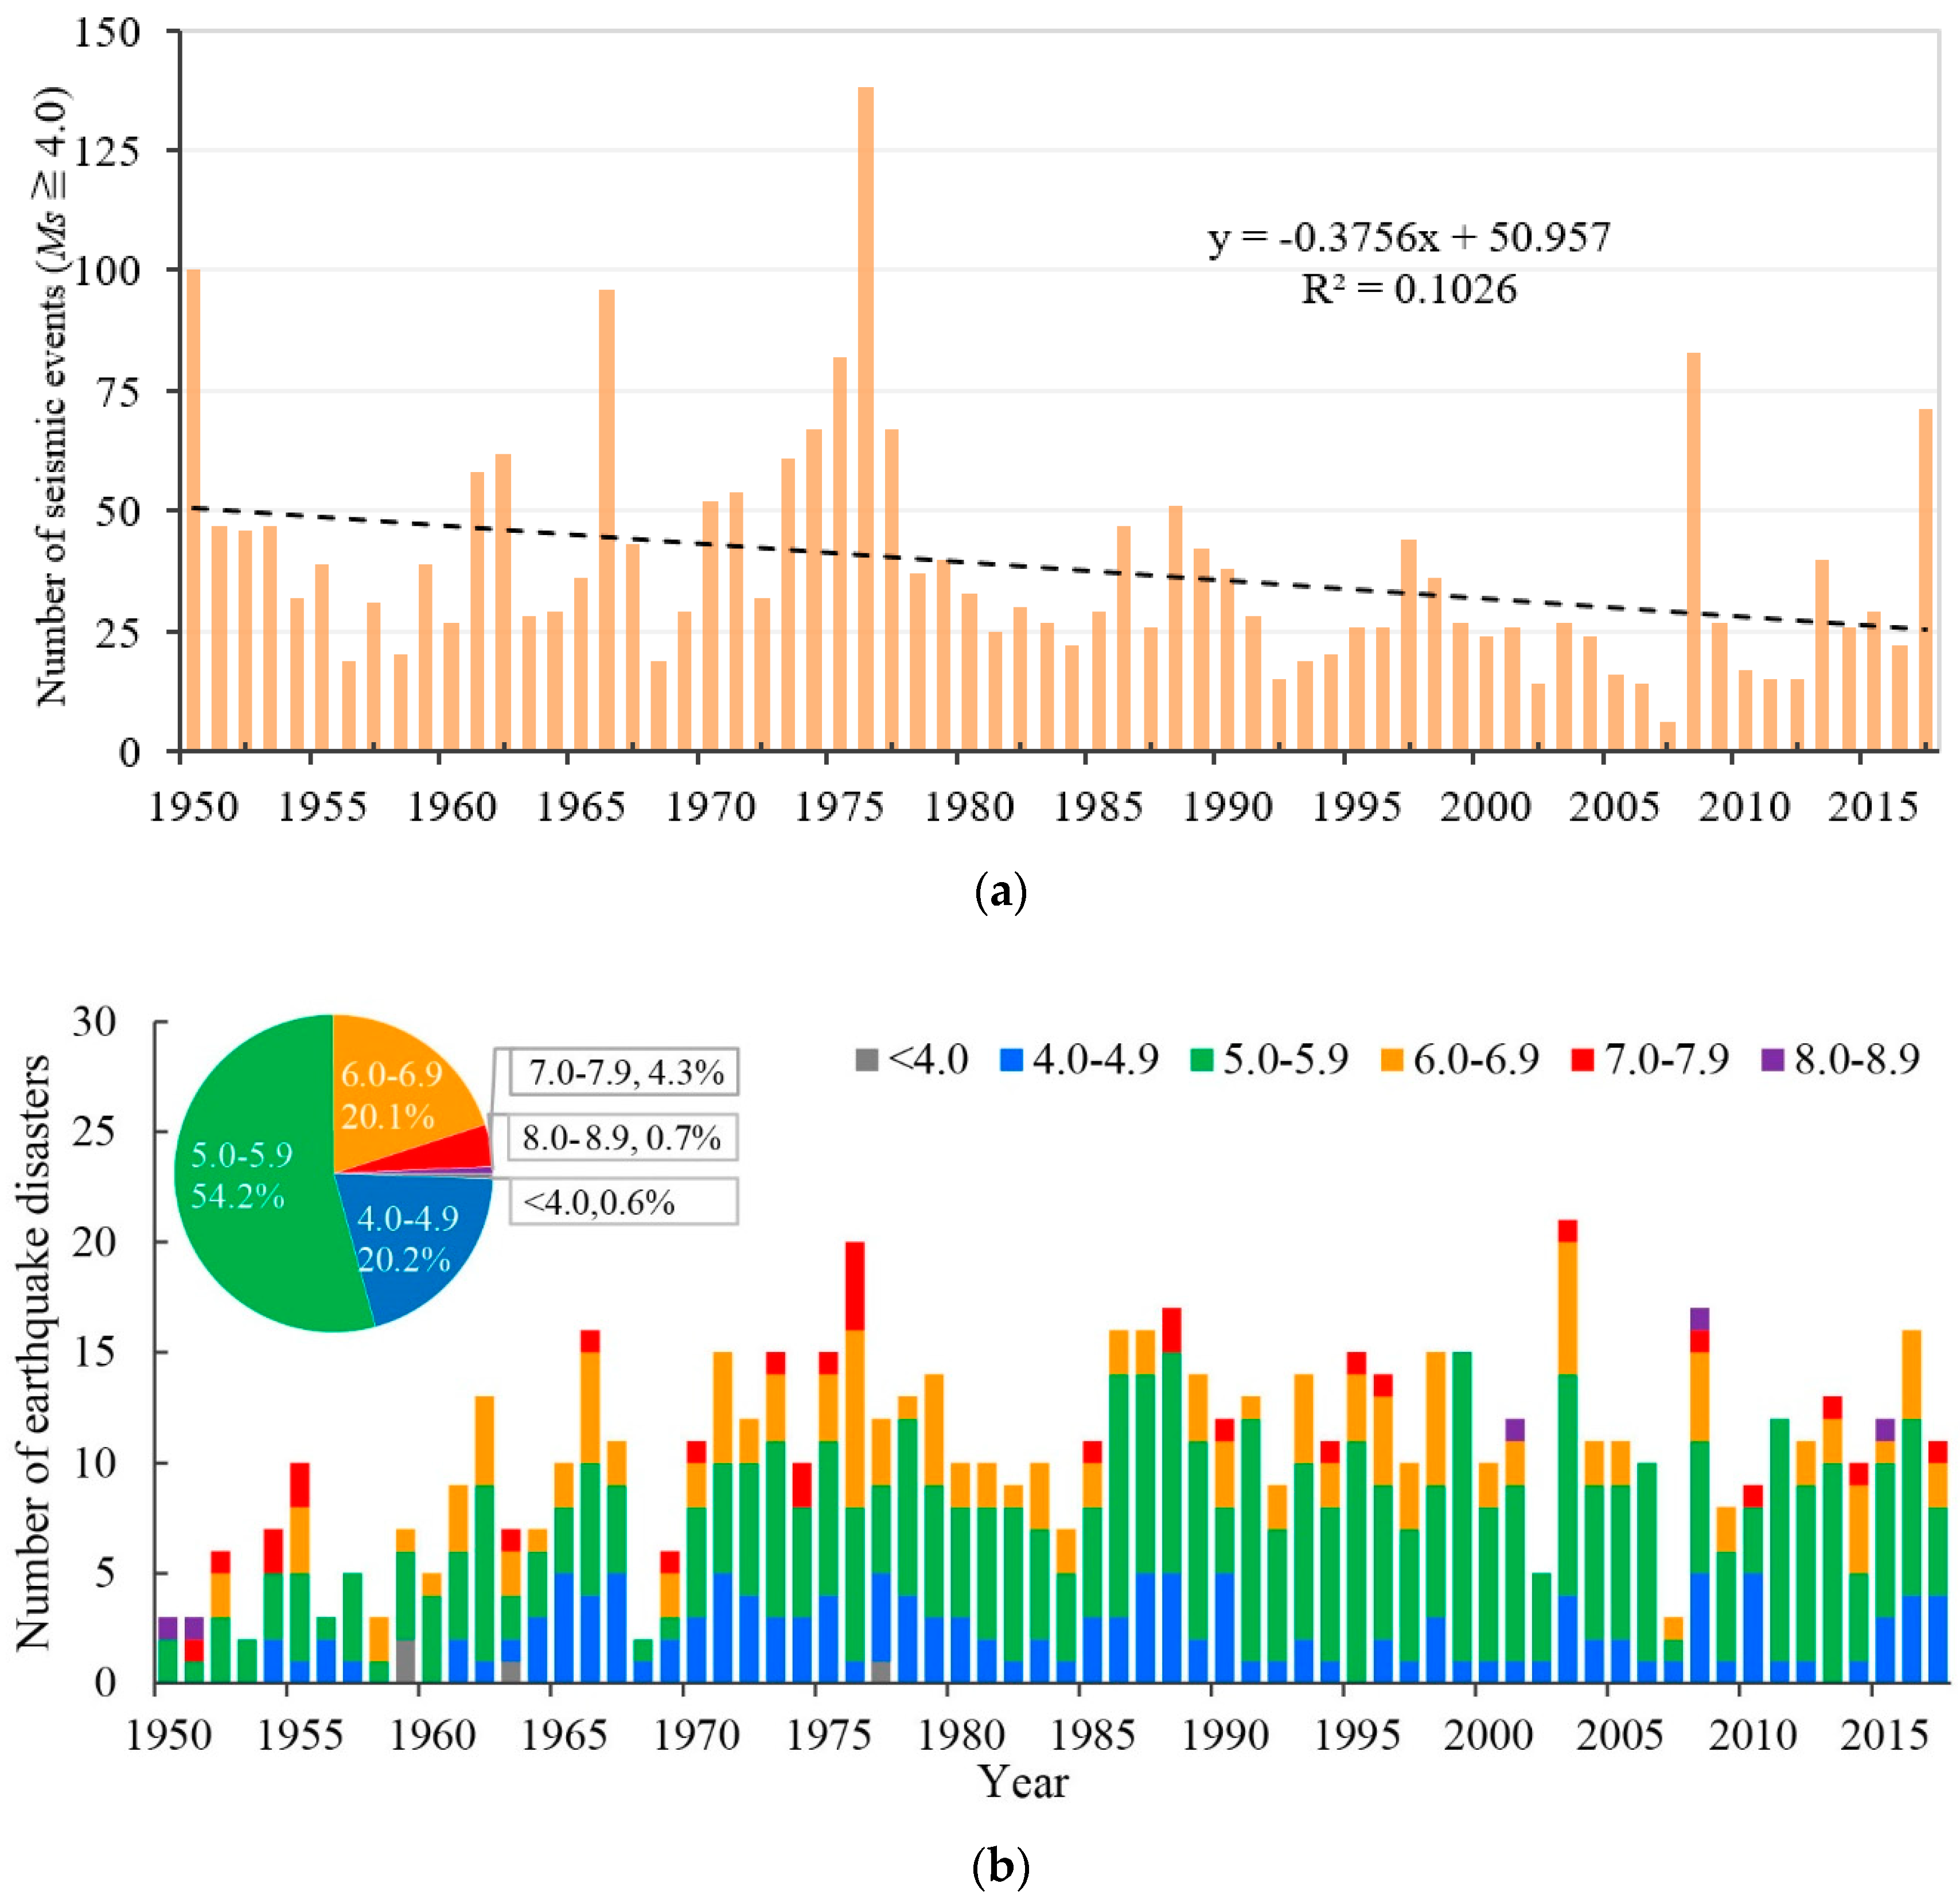This screenshot has width=1960, height=1903.
Task: Click the 2008 bar in top chart
Action: (x=1694, y=550)
